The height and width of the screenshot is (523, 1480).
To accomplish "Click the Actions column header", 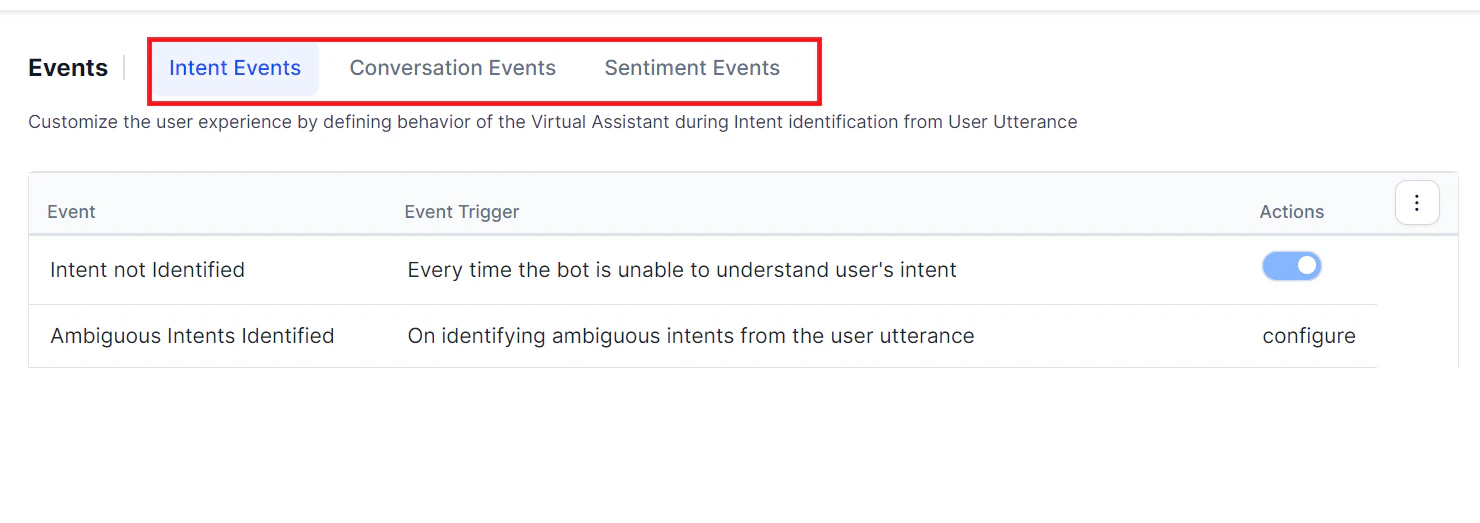I will 1291,212.
